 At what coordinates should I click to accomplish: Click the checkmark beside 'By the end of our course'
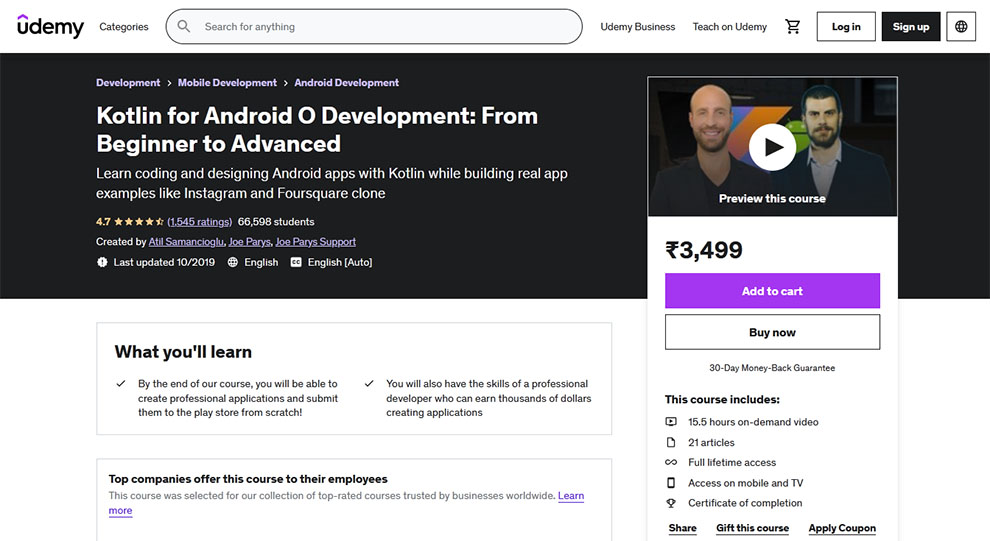121,383
